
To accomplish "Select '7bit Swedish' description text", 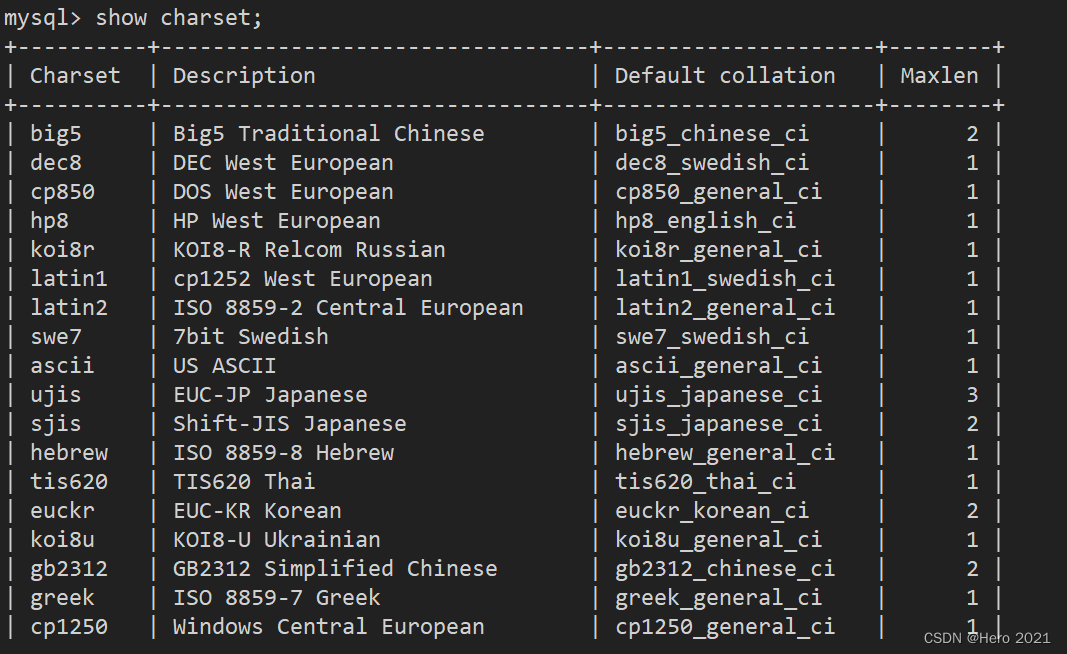I will [x=250, y=337].
